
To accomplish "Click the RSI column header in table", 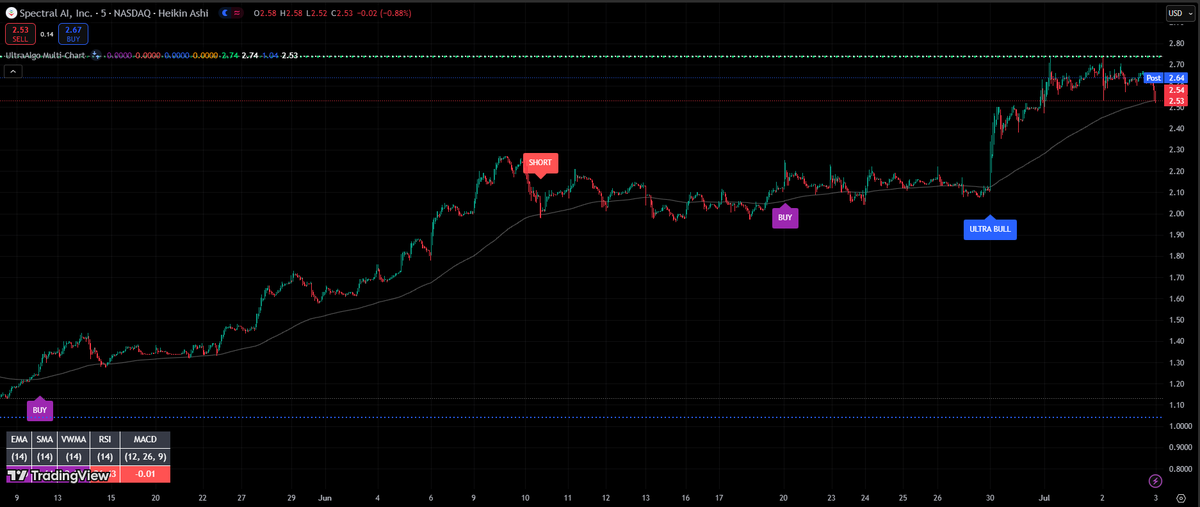I will (x=105, y=439).
